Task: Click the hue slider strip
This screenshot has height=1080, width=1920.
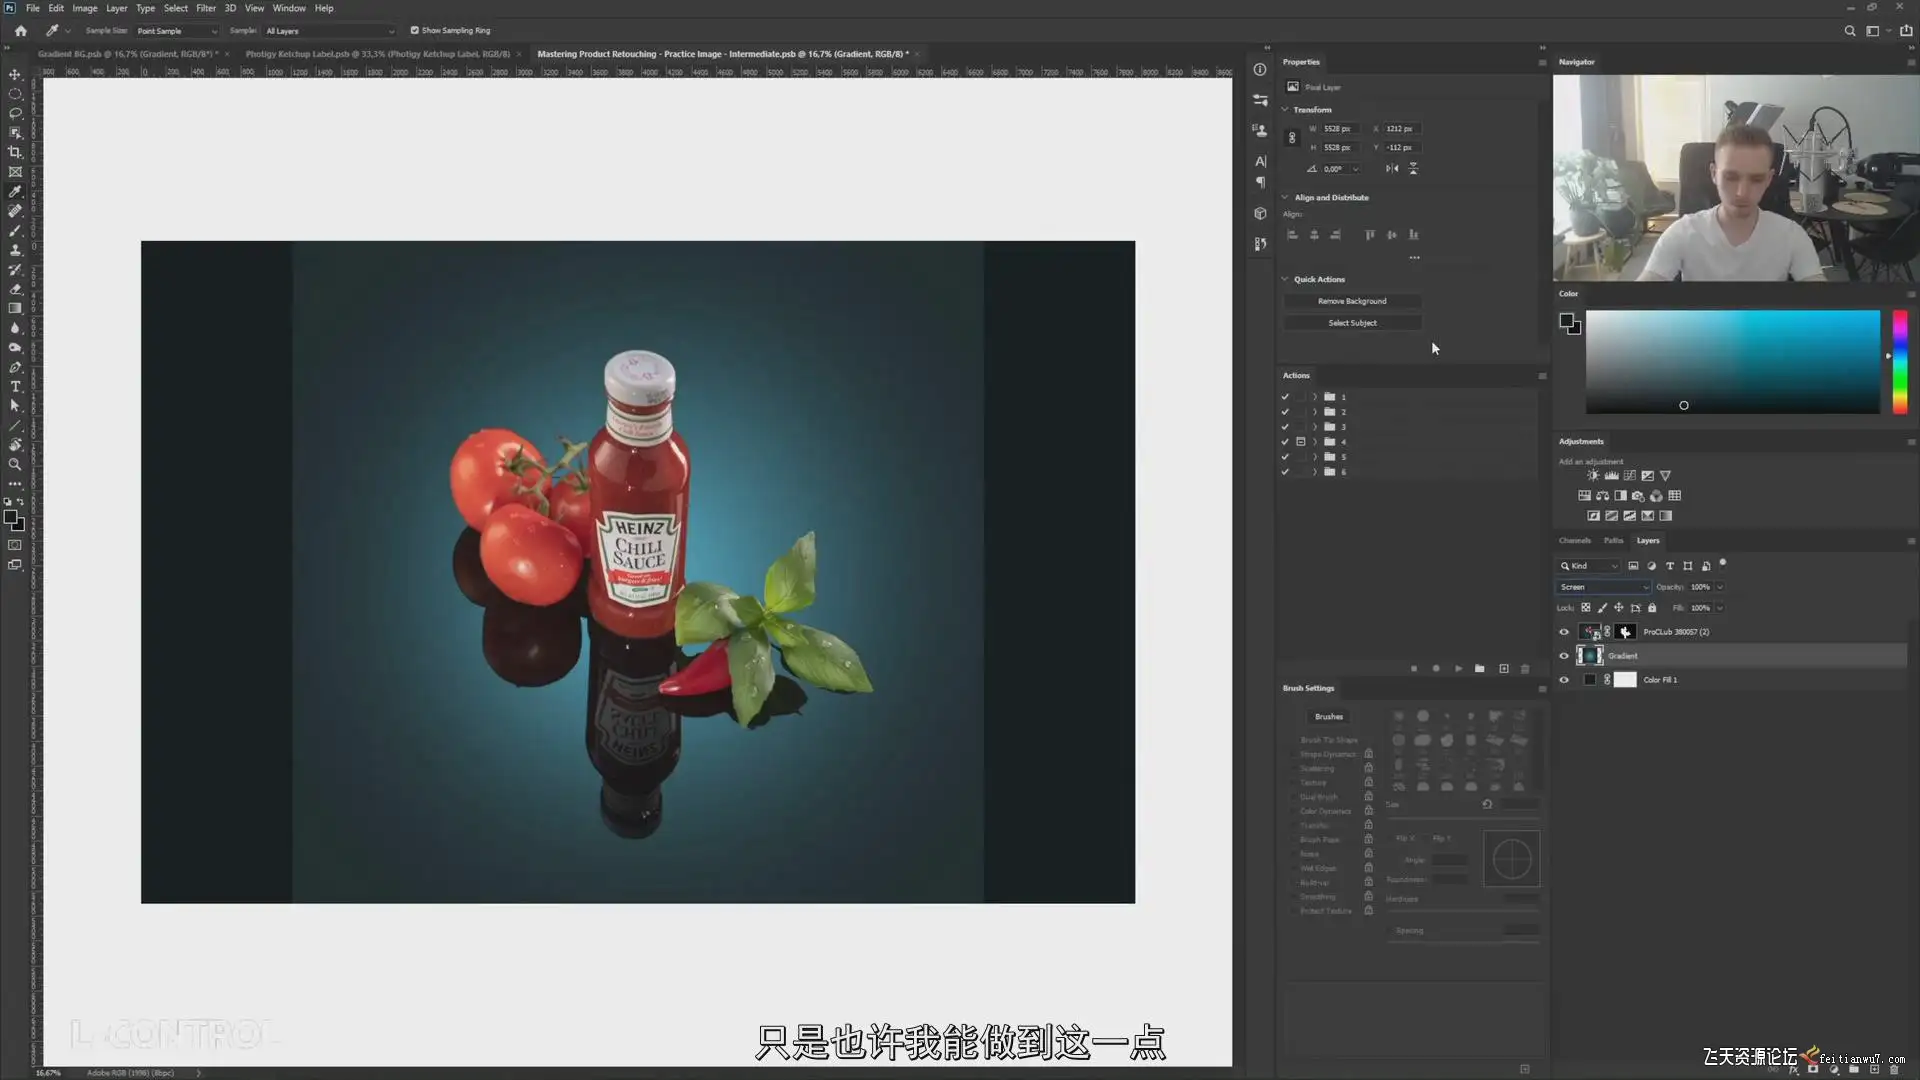Action: (1899, 362)
